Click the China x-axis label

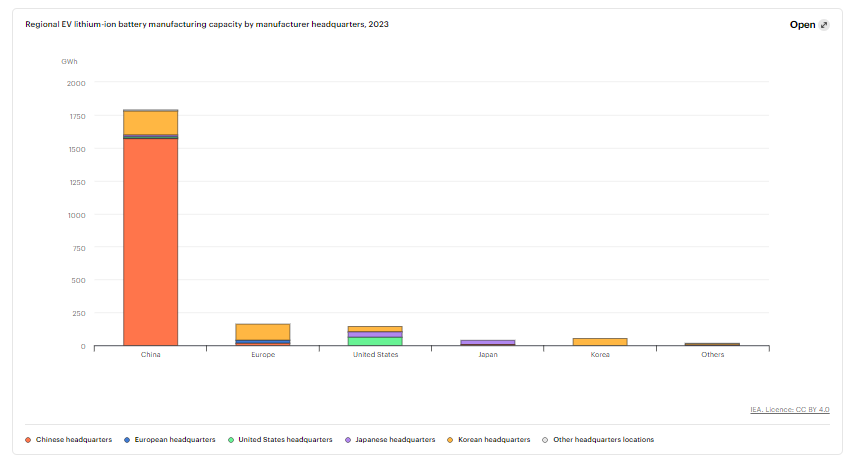(x=150, y=355)
